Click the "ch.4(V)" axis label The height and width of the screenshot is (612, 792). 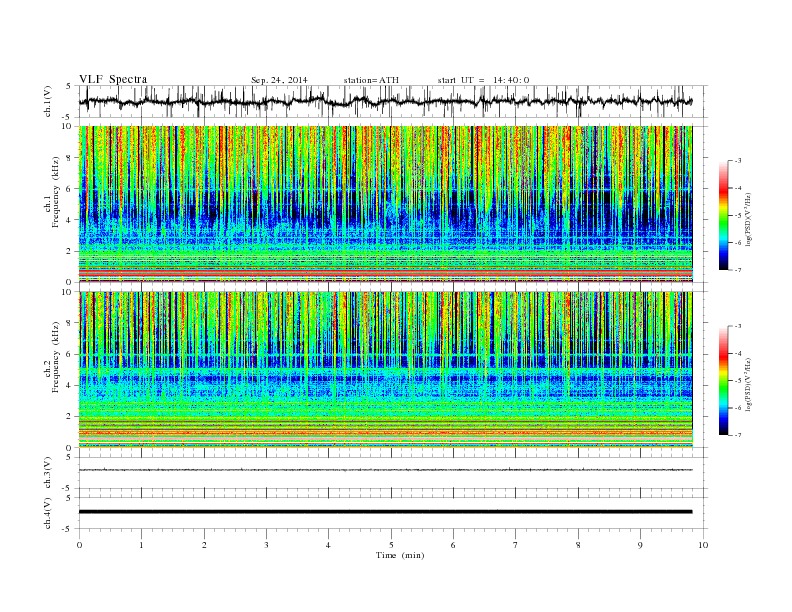pos(48,513)
